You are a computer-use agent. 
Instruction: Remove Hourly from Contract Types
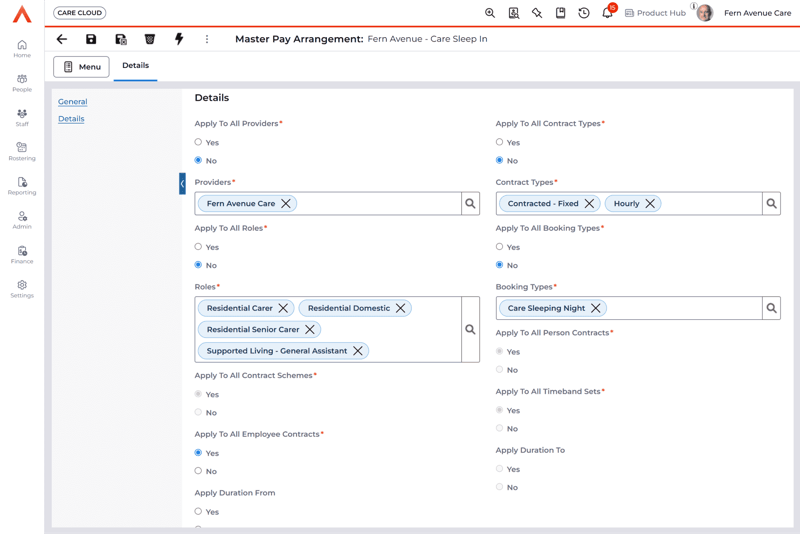point(650,204)
